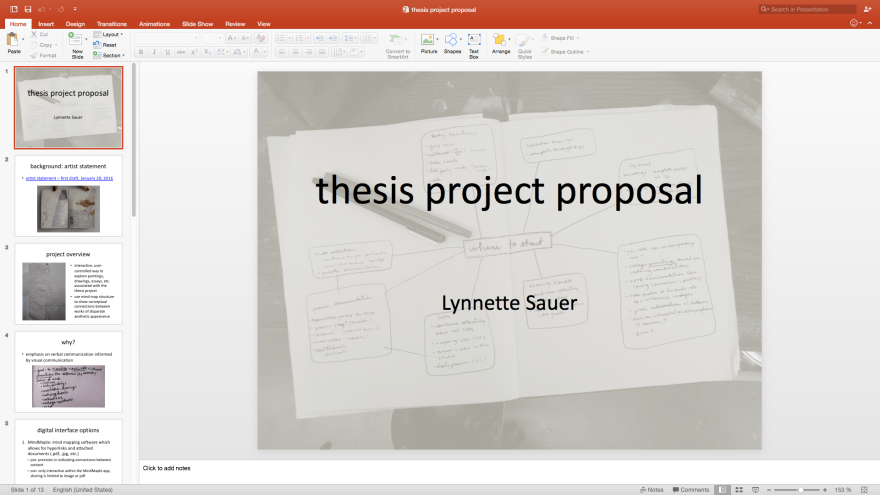Click the Format painter brush icon
This screenshot has height=495, width=880.
(x=34, y=56)
